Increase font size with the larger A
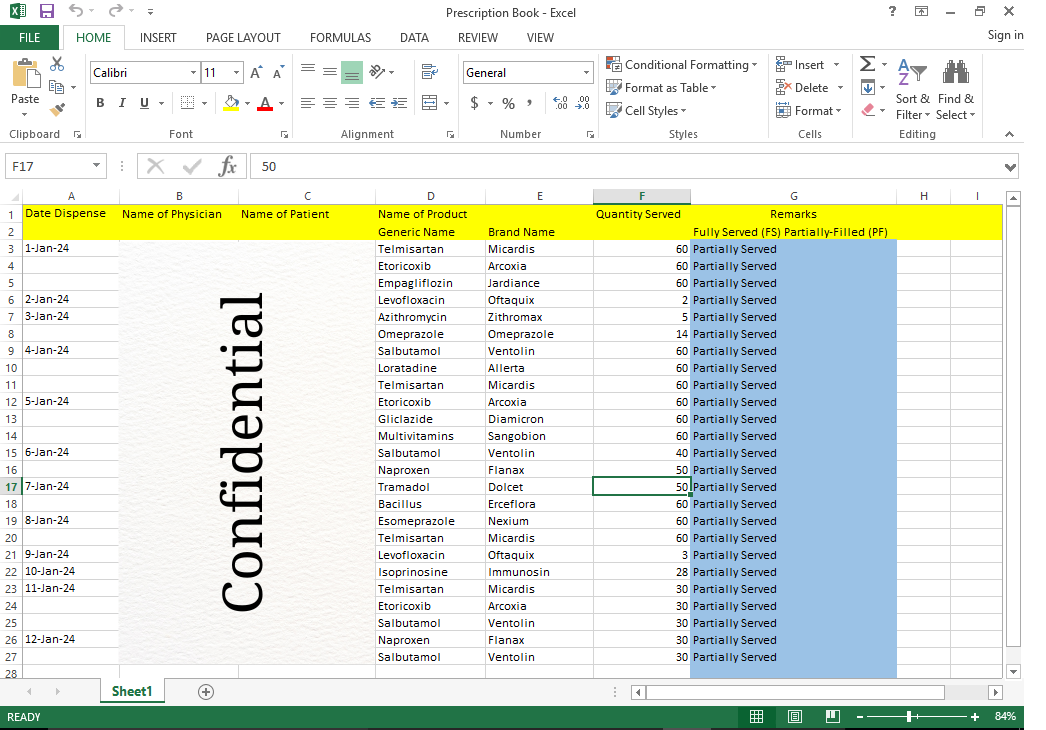Viewport: 1046px width, 730px height. point(256,73)
